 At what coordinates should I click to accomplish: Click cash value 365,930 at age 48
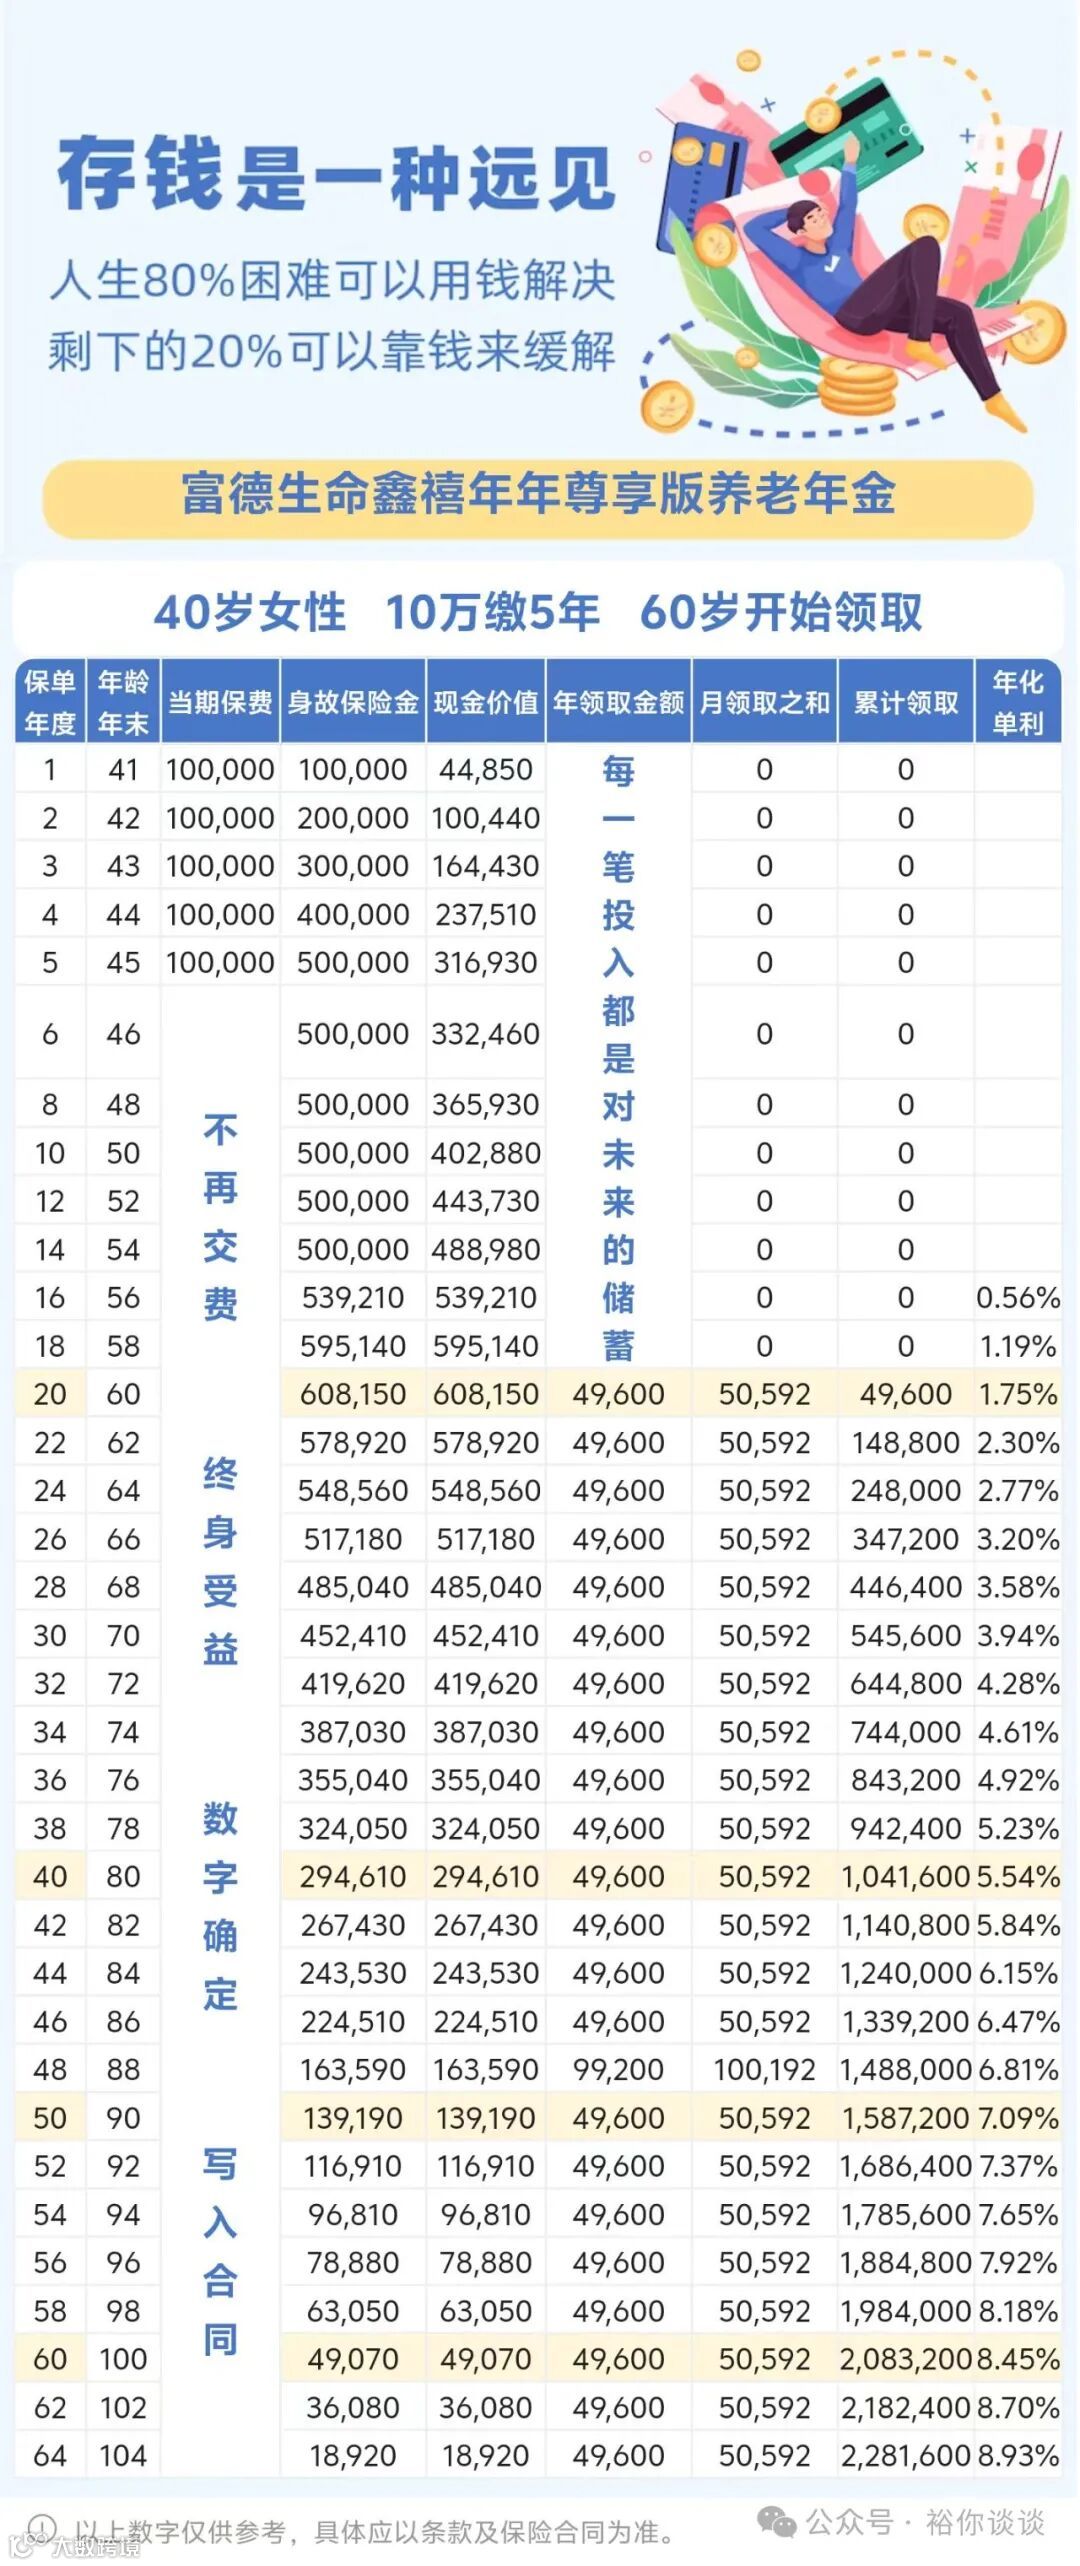pyautogui.click(x=486, y=1104)
